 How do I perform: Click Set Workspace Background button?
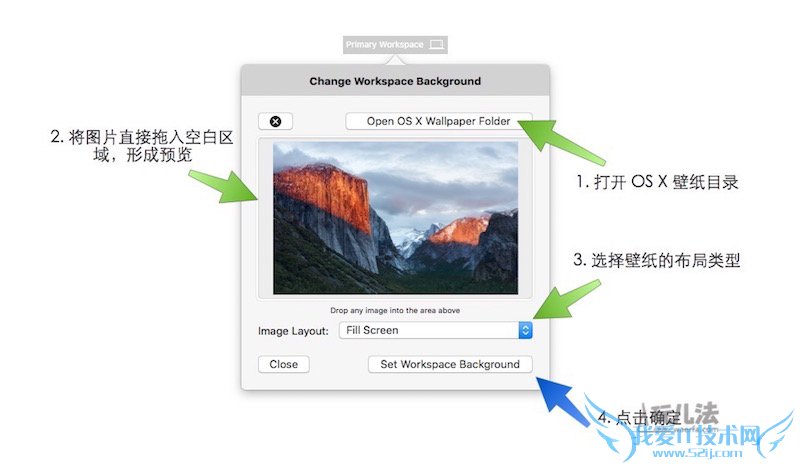coord(450,364)
